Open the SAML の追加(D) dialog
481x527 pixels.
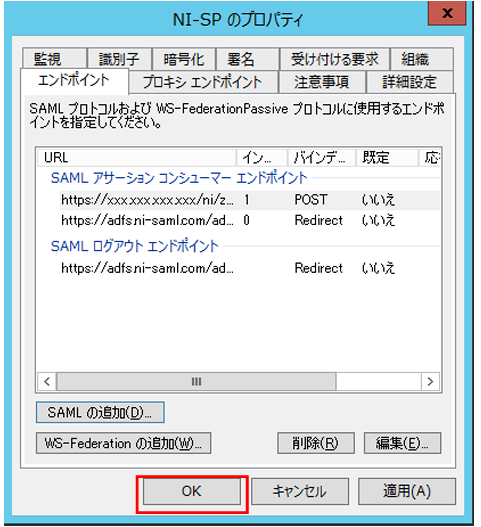pyautogui.click(x=100, y=412)
